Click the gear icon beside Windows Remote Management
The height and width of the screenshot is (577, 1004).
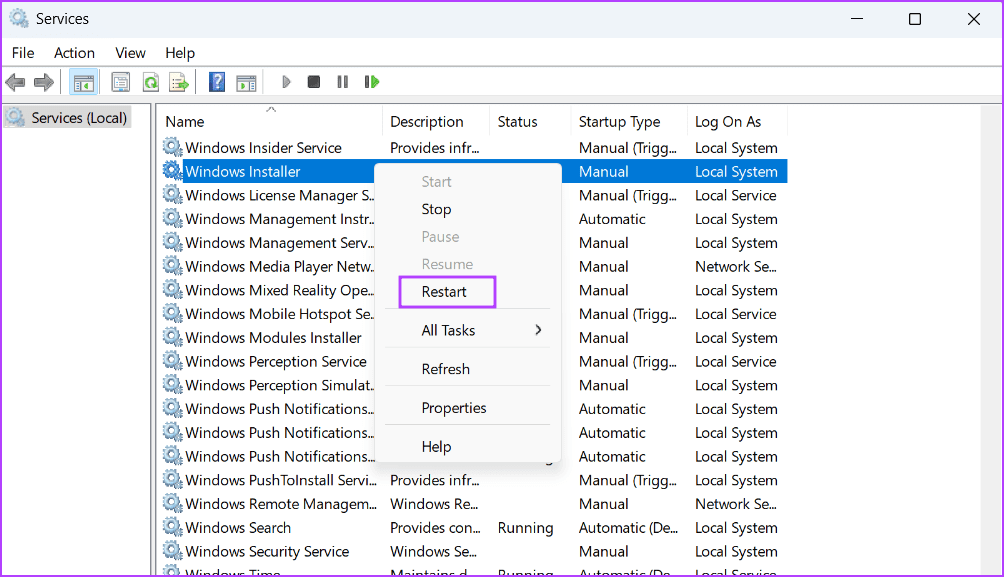[x=172, y=503]
